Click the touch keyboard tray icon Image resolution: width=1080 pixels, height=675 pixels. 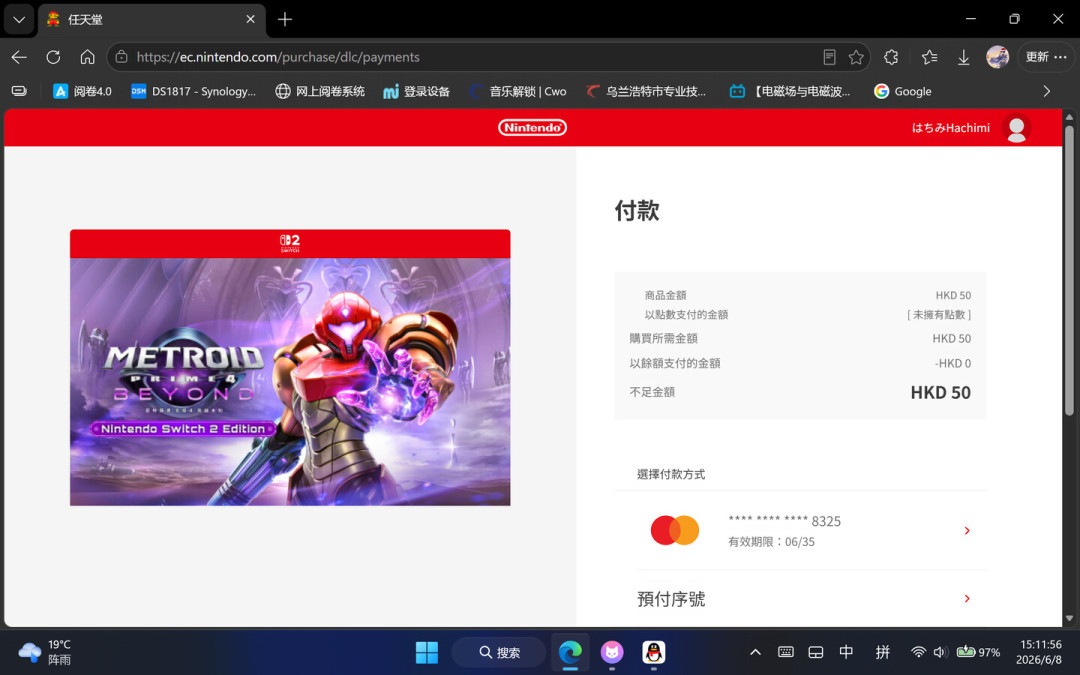tap(786, 652)
